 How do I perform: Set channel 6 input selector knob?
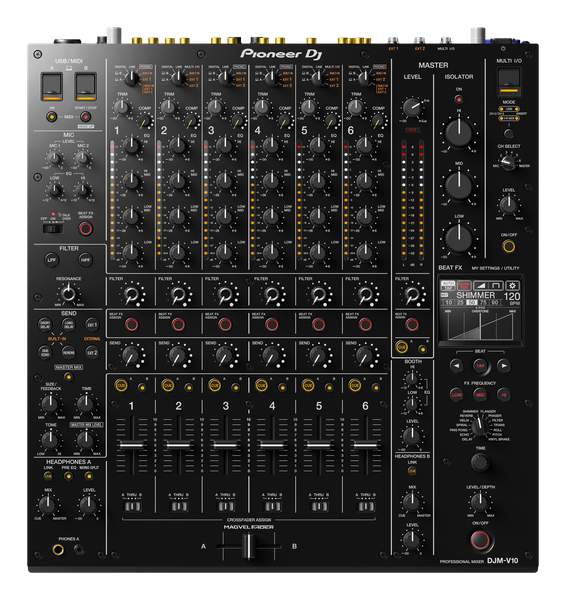[365, 78]
